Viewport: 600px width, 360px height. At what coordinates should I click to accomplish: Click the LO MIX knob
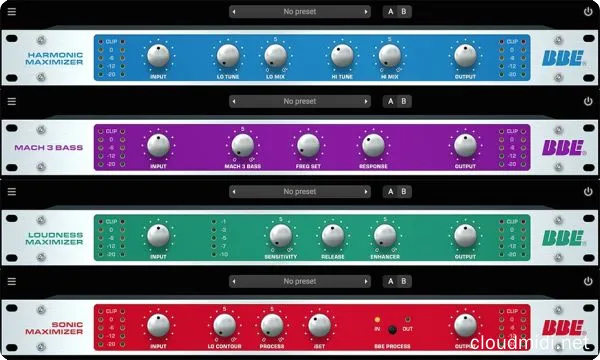click(x=276, y=56)
